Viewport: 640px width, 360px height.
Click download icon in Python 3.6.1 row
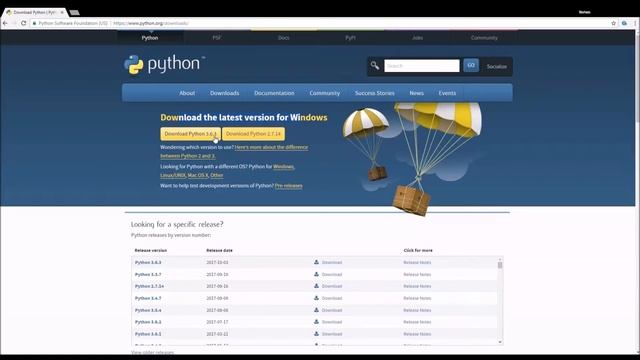point(316,333)
